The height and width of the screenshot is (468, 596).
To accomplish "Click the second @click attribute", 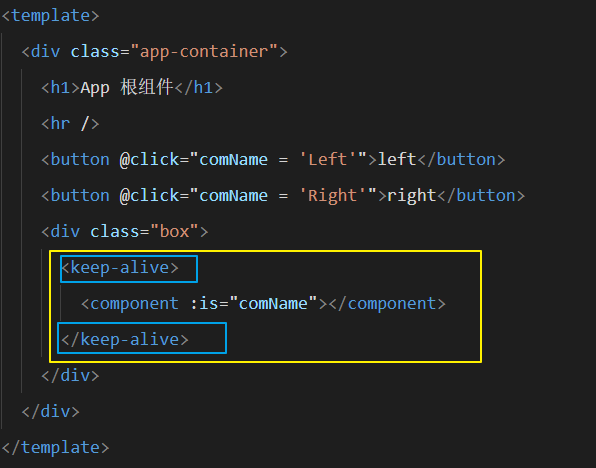I will coord(149,195).
